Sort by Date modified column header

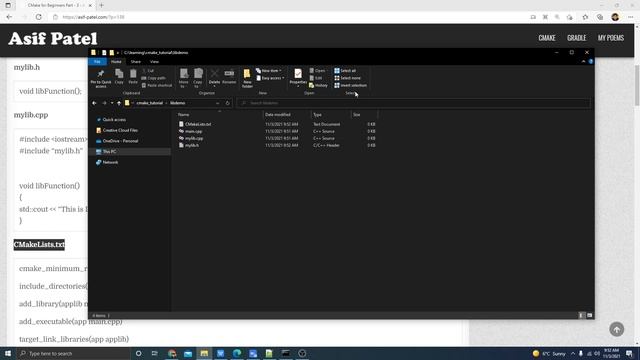[x=287, y=115]
